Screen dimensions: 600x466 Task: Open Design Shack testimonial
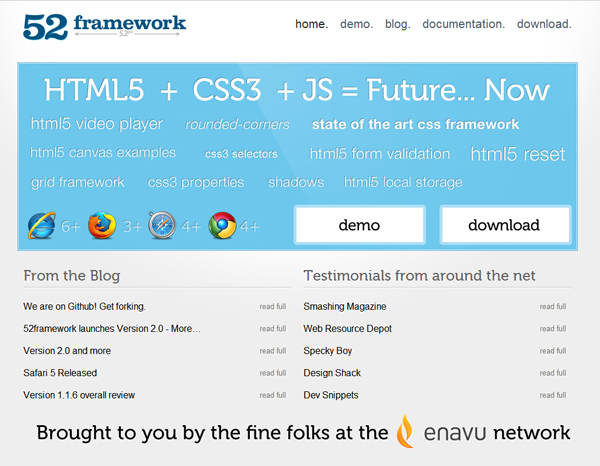[x=332, y=373]
